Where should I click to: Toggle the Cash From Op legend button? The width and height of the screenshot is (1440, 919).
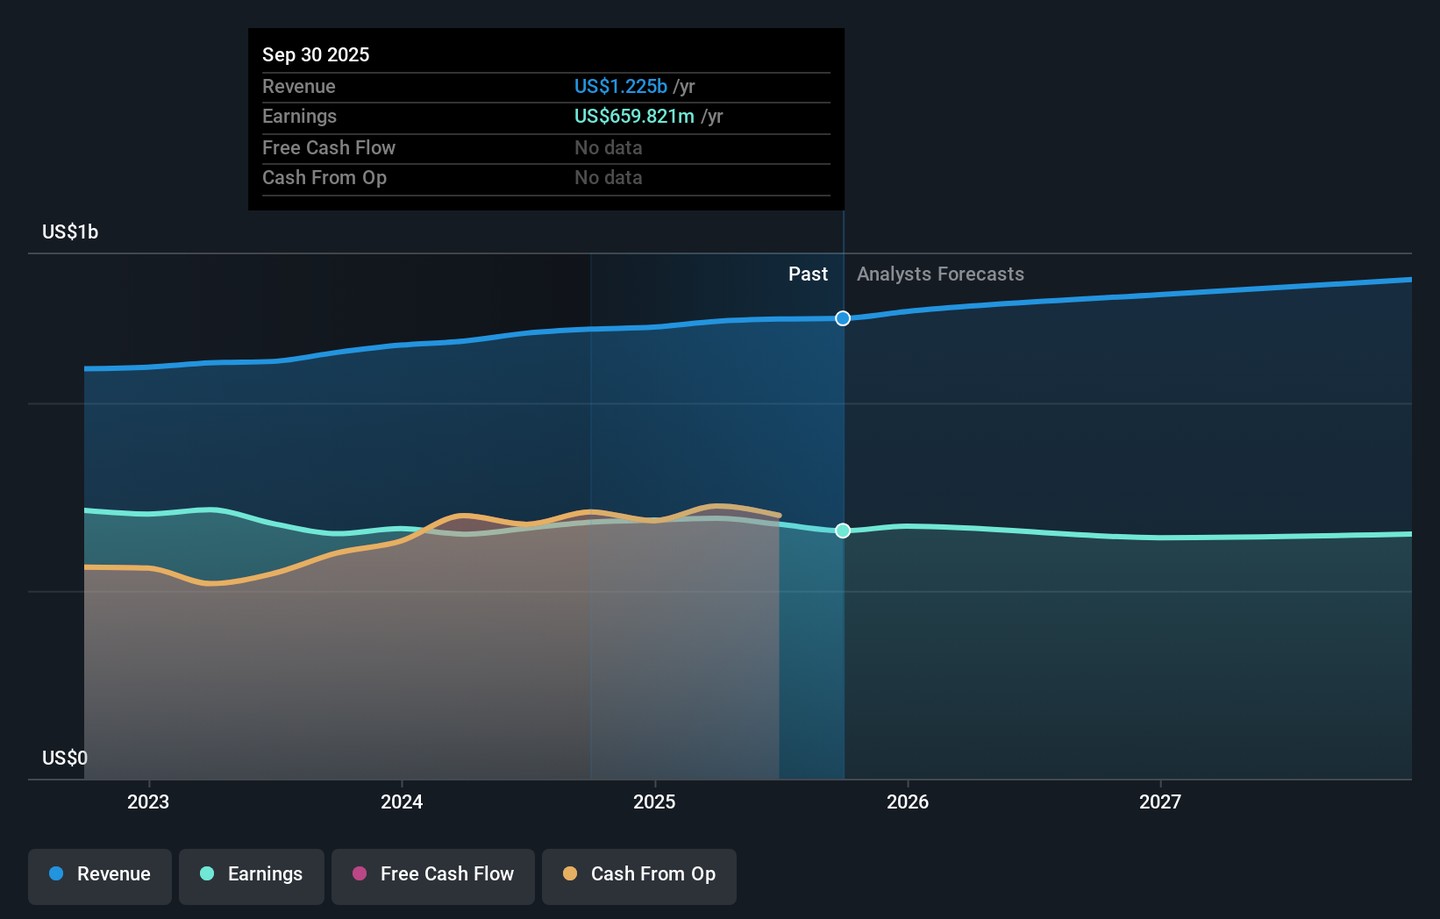coord(639,874)
